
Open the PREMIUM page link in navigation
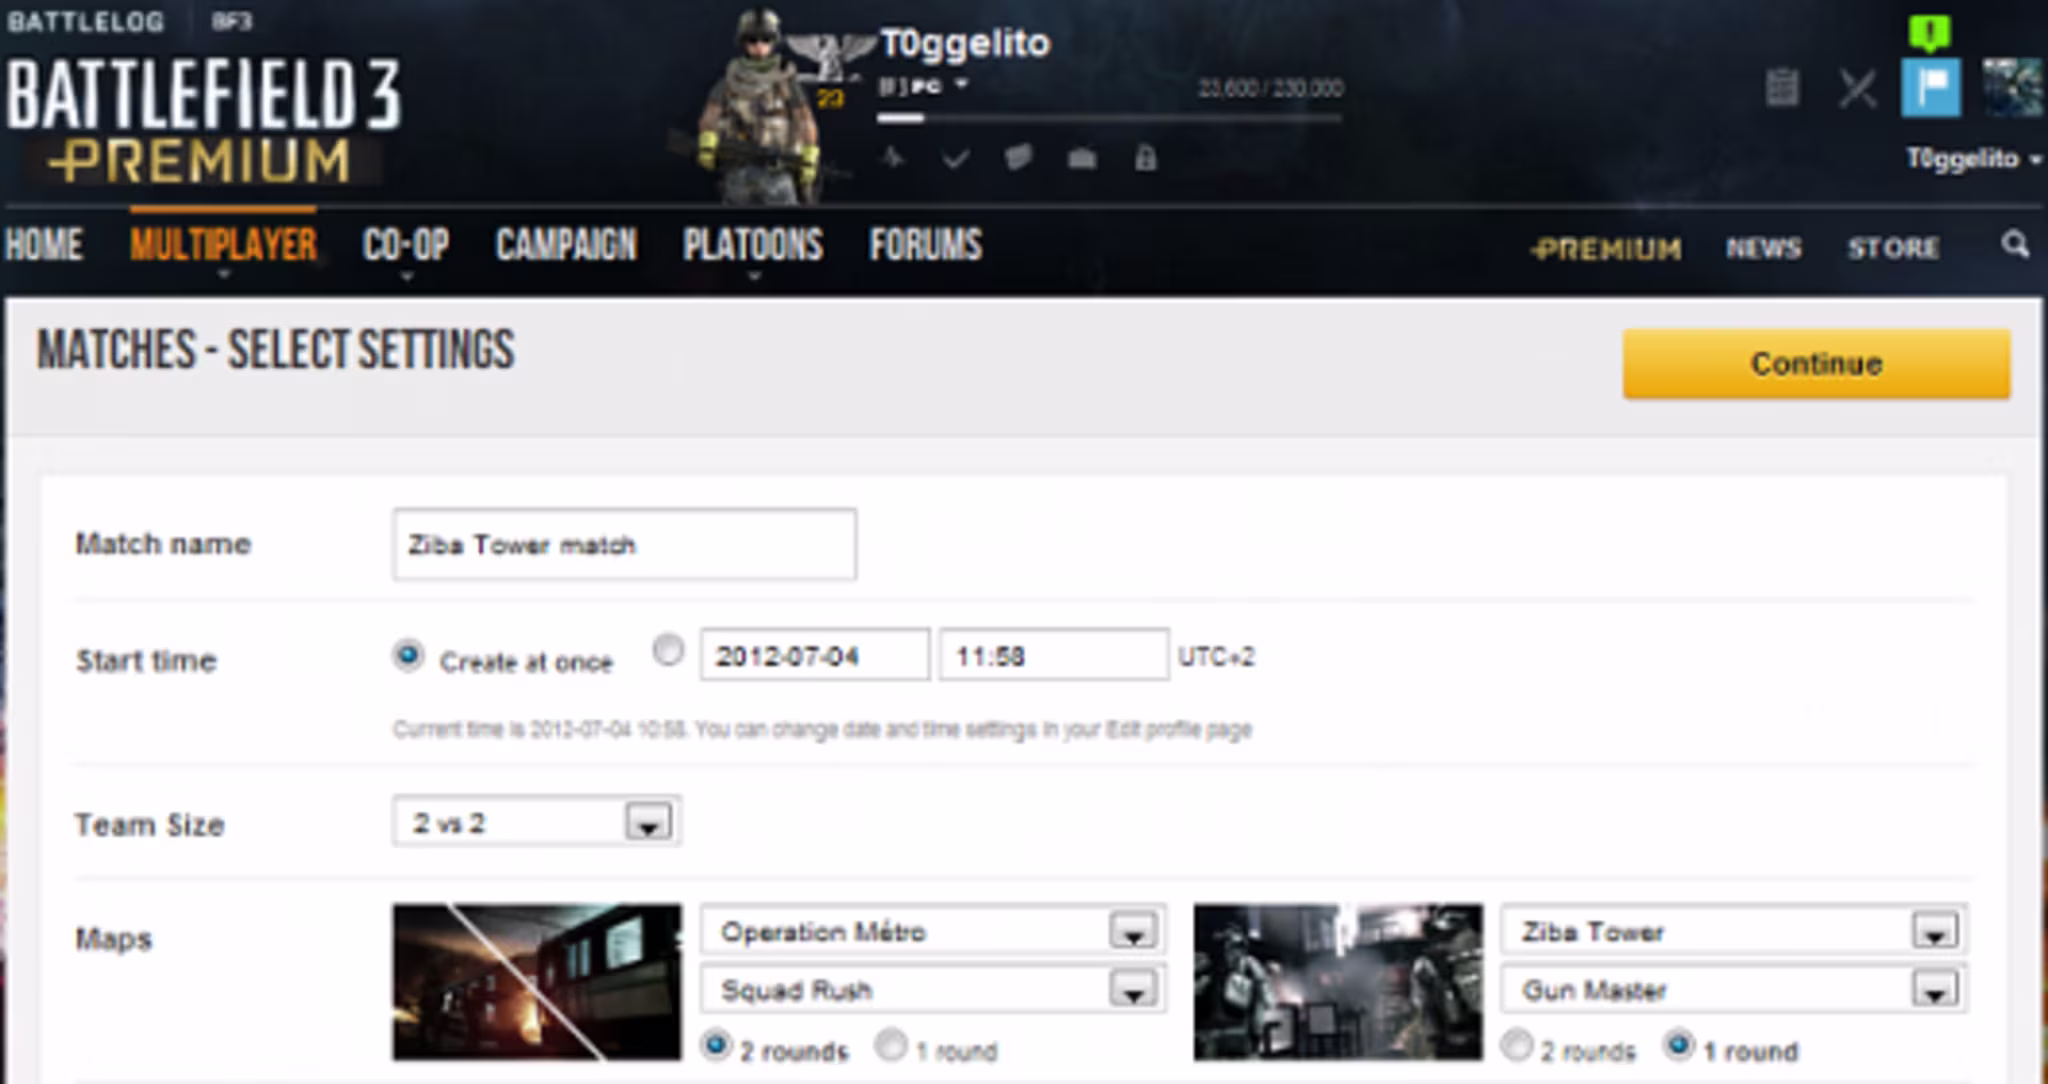1606,248
